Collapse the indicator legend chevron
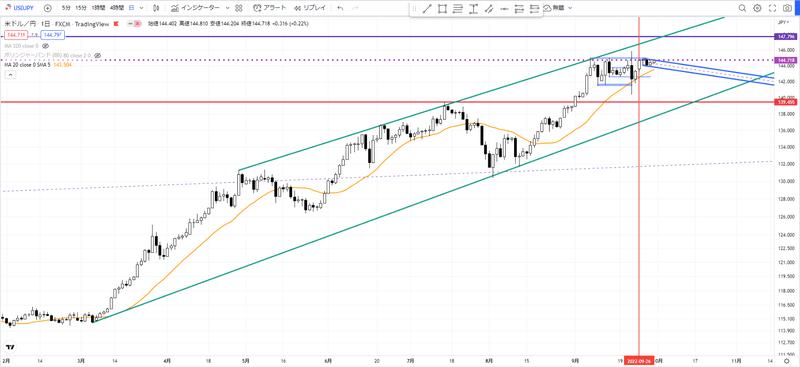Image resolution: width=800 pixels, height=367 pixels. [x=10, y=75]
